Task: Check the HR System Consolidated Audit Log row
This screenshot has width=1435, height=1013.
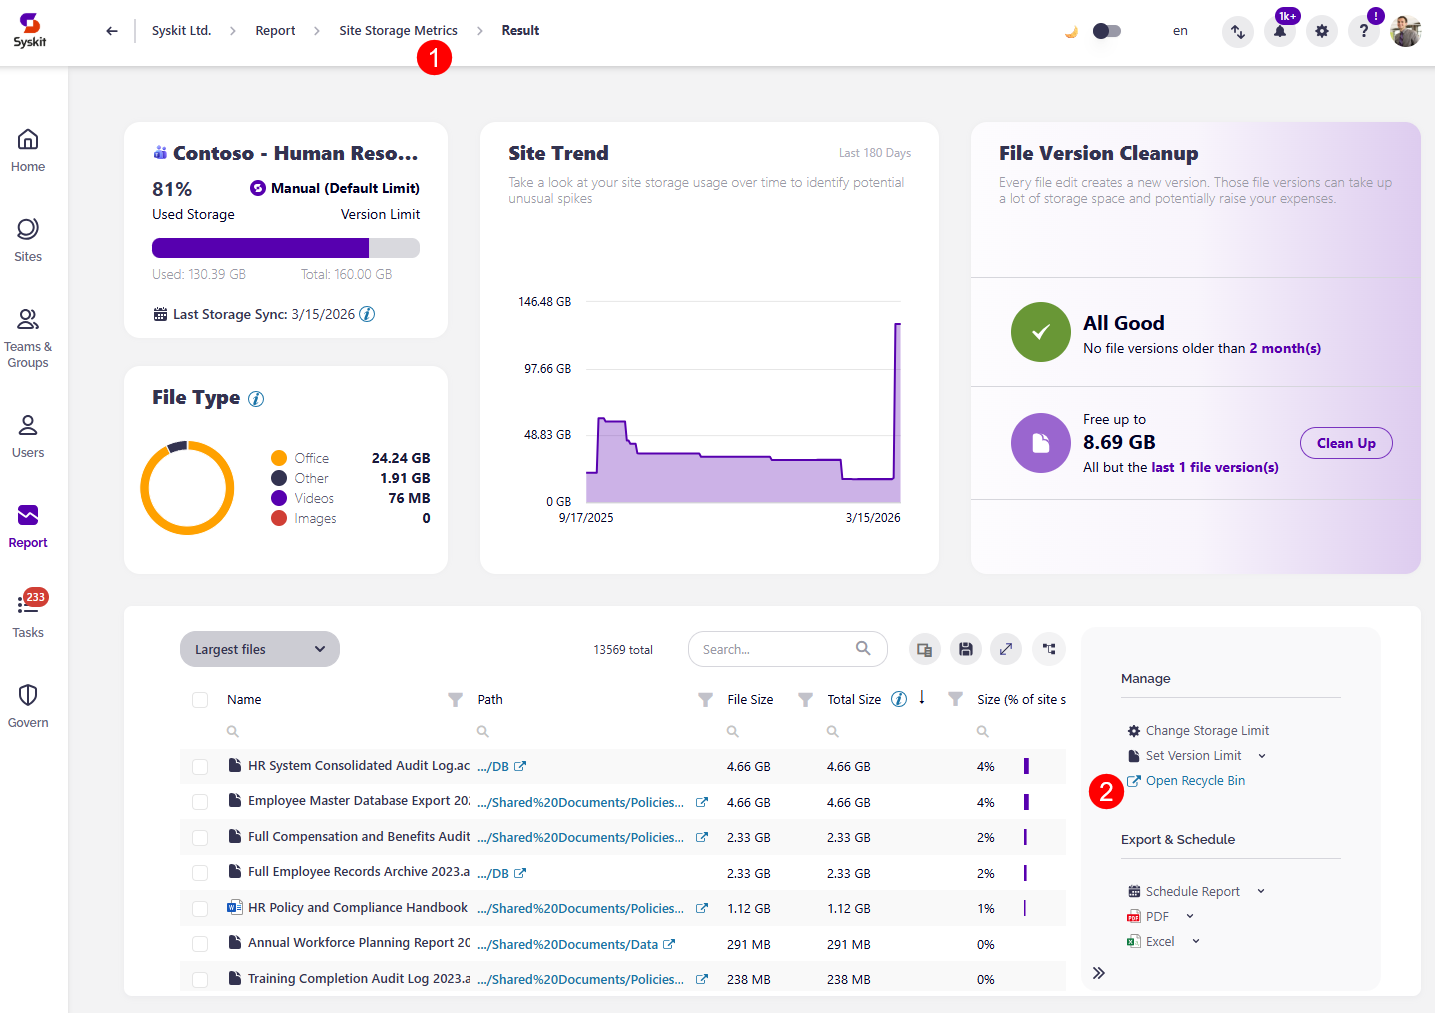Action: (x=200, y=766)
